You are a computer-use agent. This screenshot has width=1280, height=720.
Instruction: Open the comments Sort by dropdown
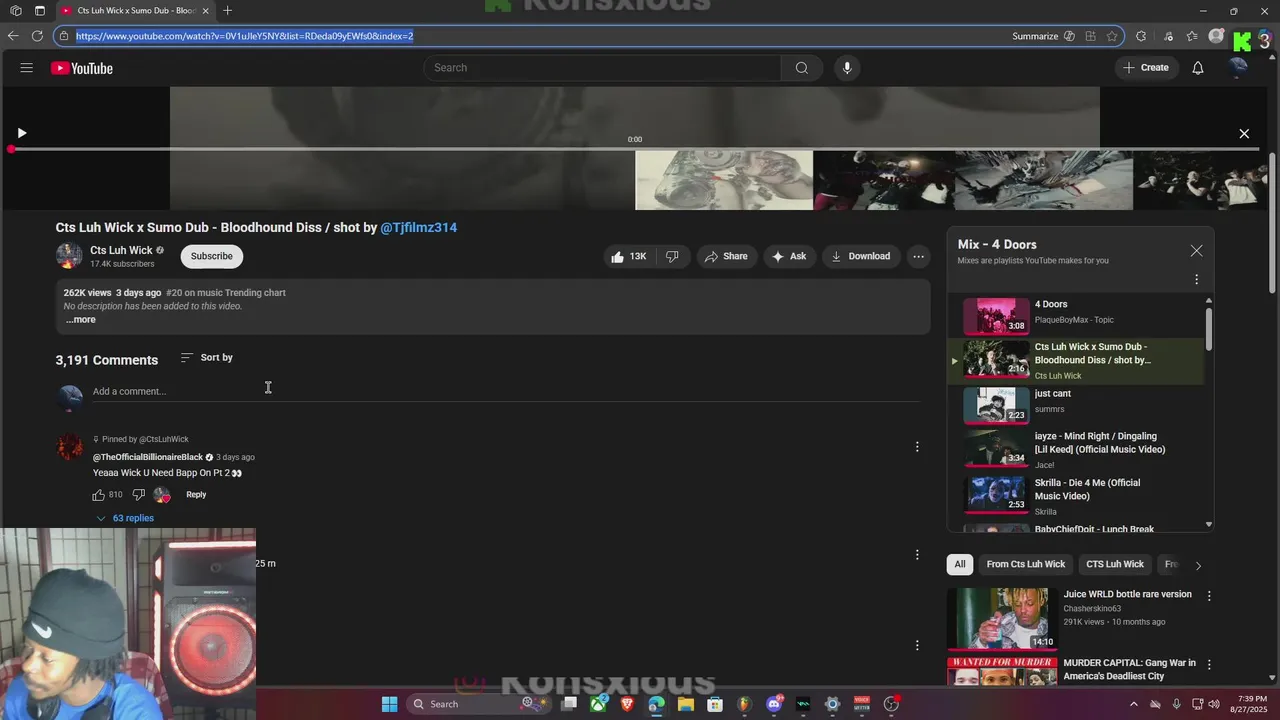[x=207, y=358]
